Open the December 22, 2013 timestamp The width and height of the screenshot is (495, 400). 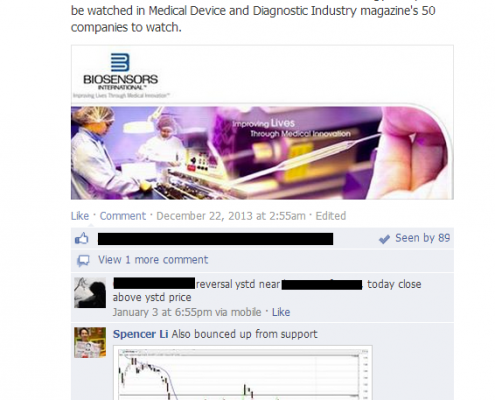pyautogui.click(x=231, y=216)
